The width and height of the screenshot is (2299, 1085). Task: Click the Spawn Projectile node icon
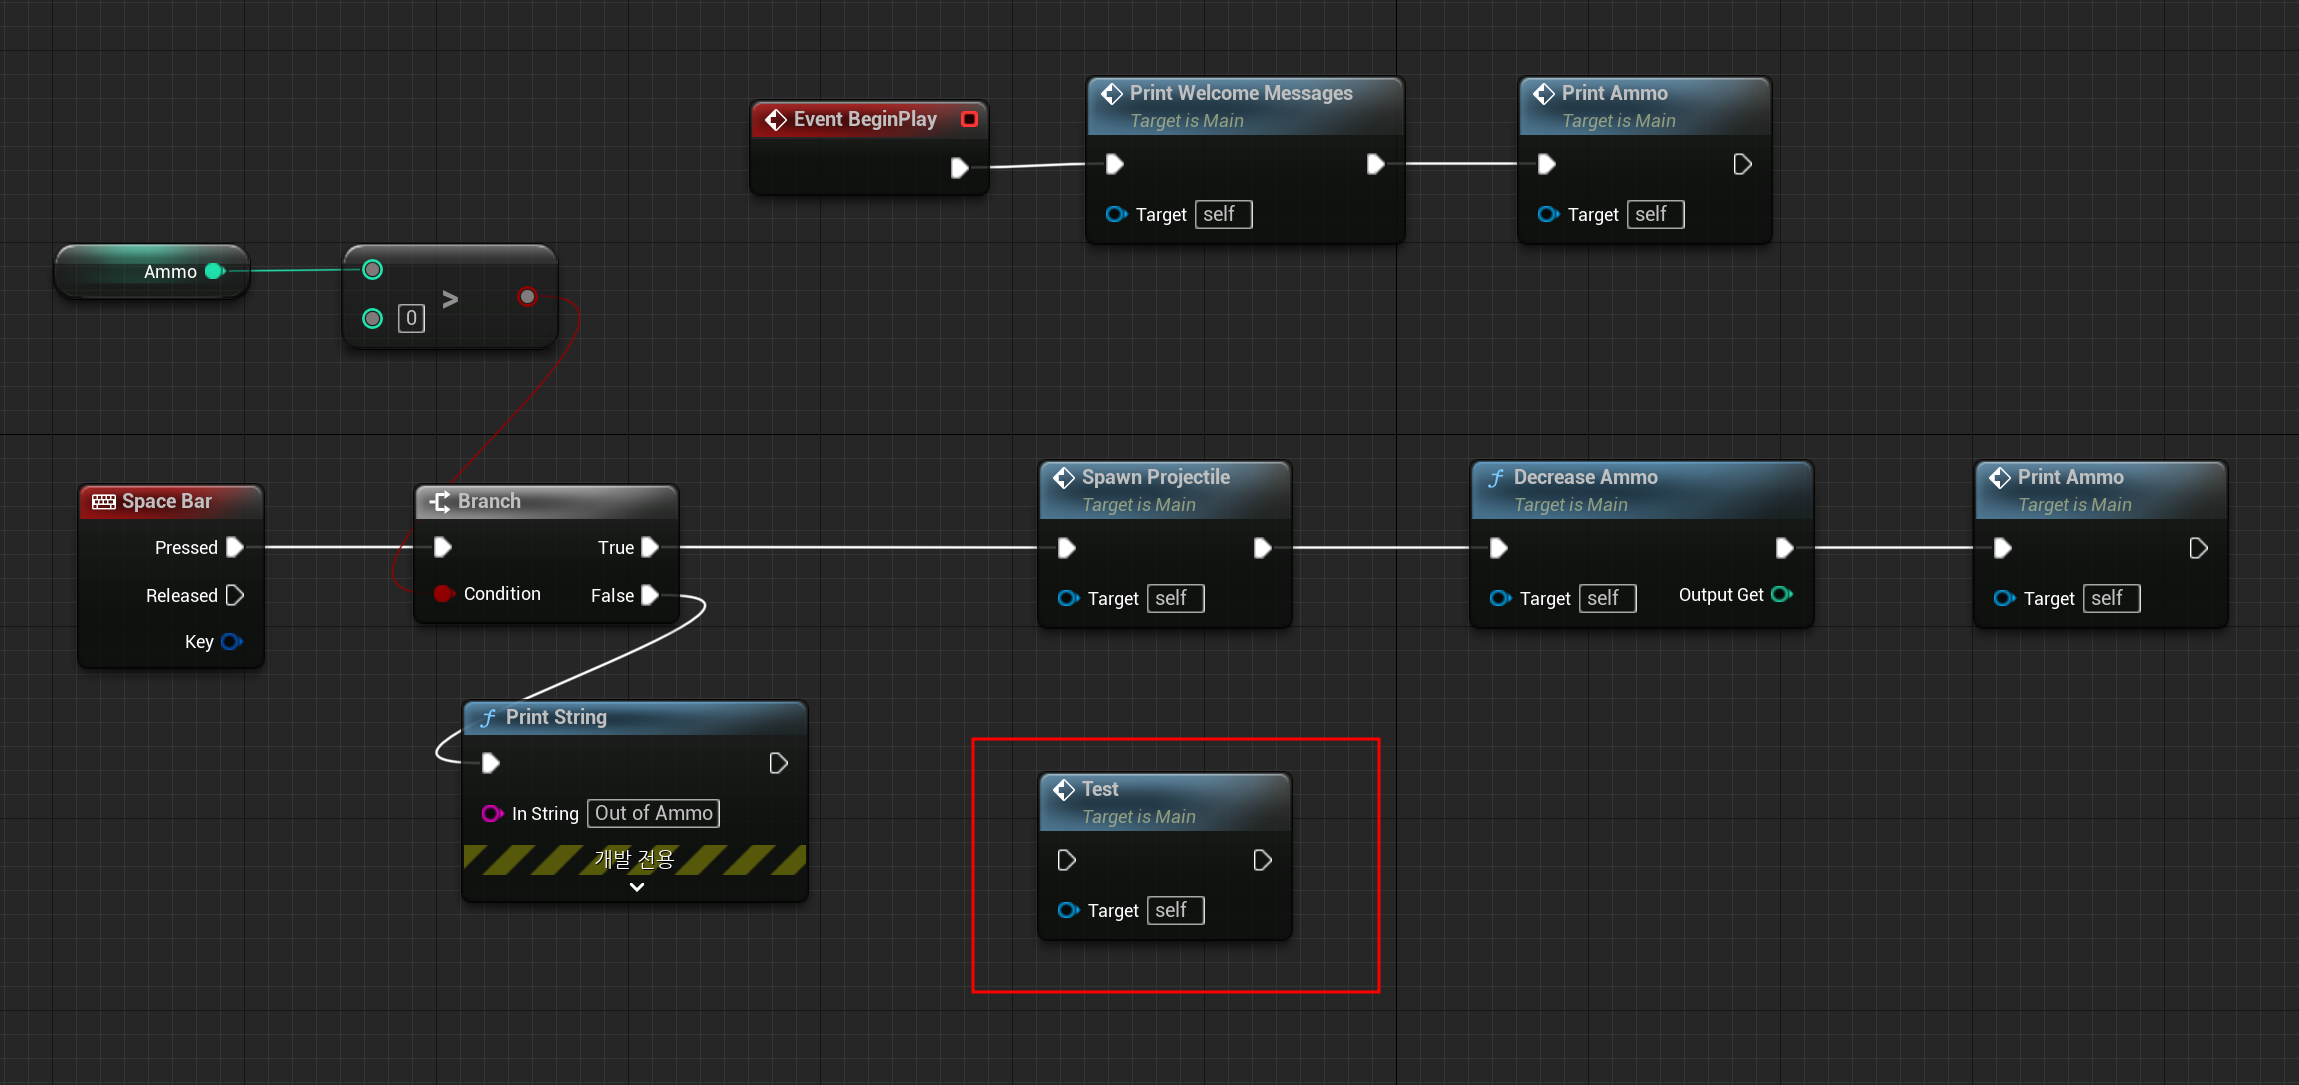pos(1064,478)
